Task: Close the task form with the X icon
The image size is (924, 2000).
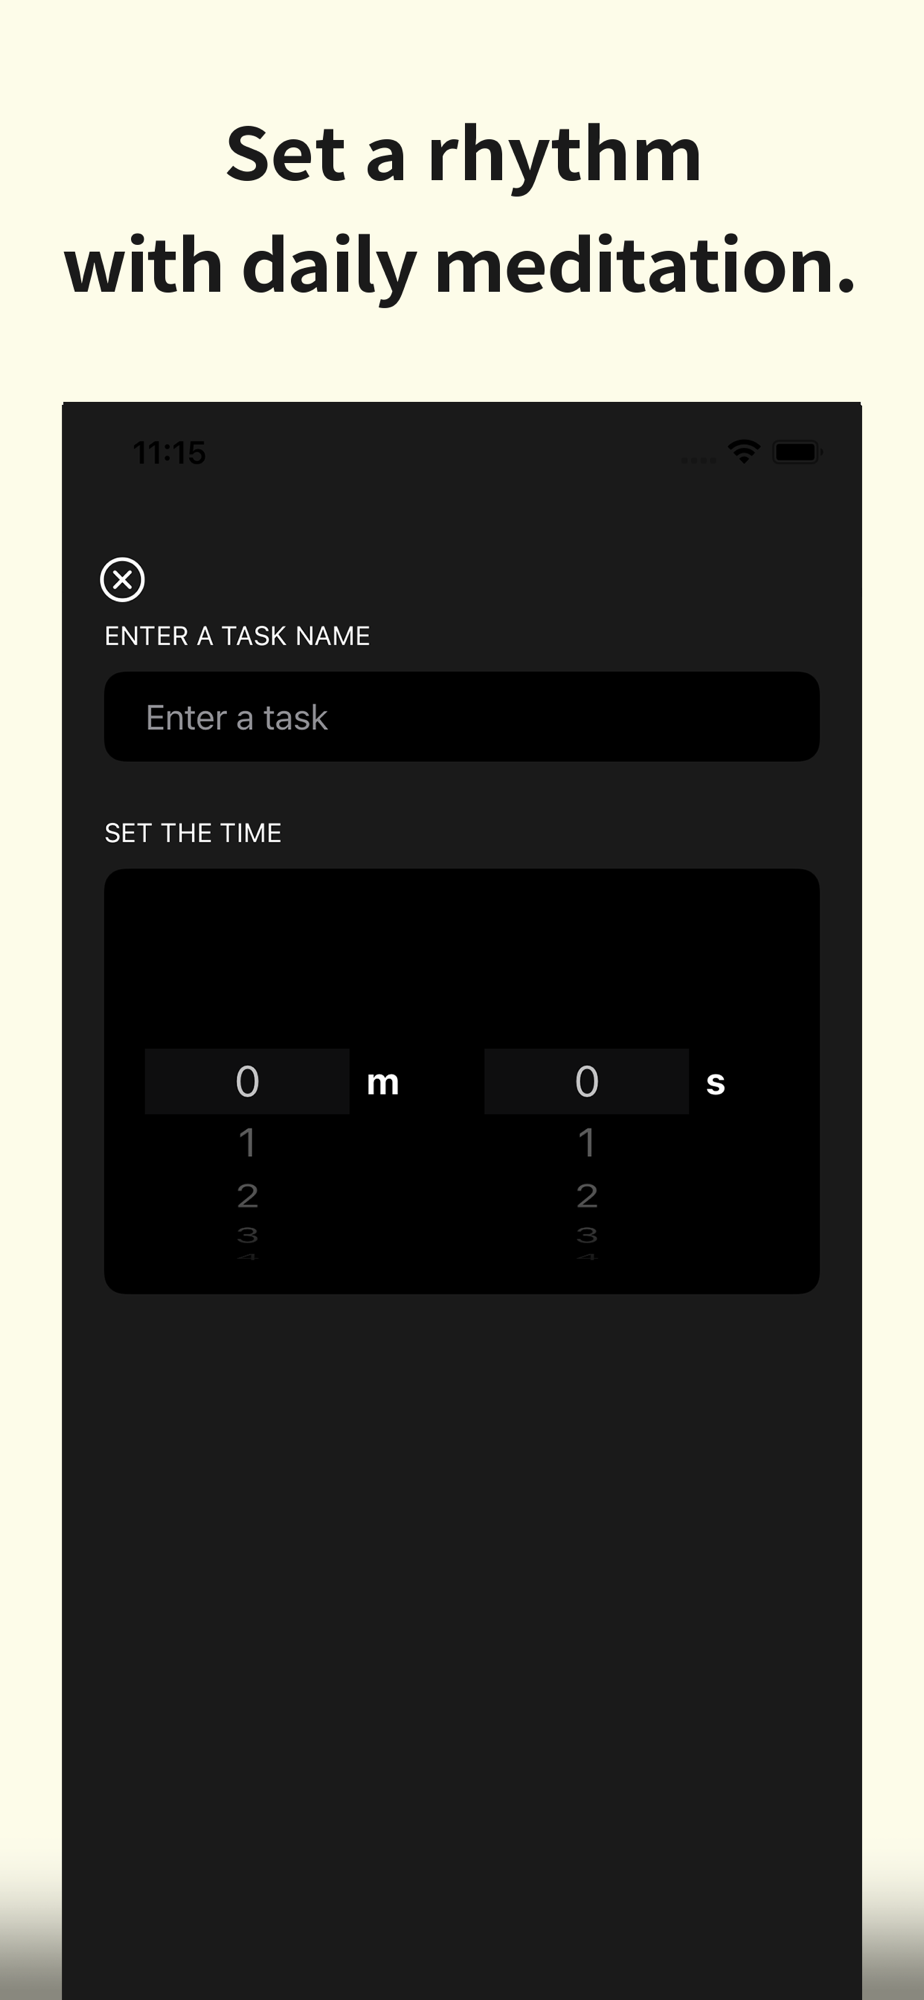Action: pyautogui.click(x=122, y=579)
